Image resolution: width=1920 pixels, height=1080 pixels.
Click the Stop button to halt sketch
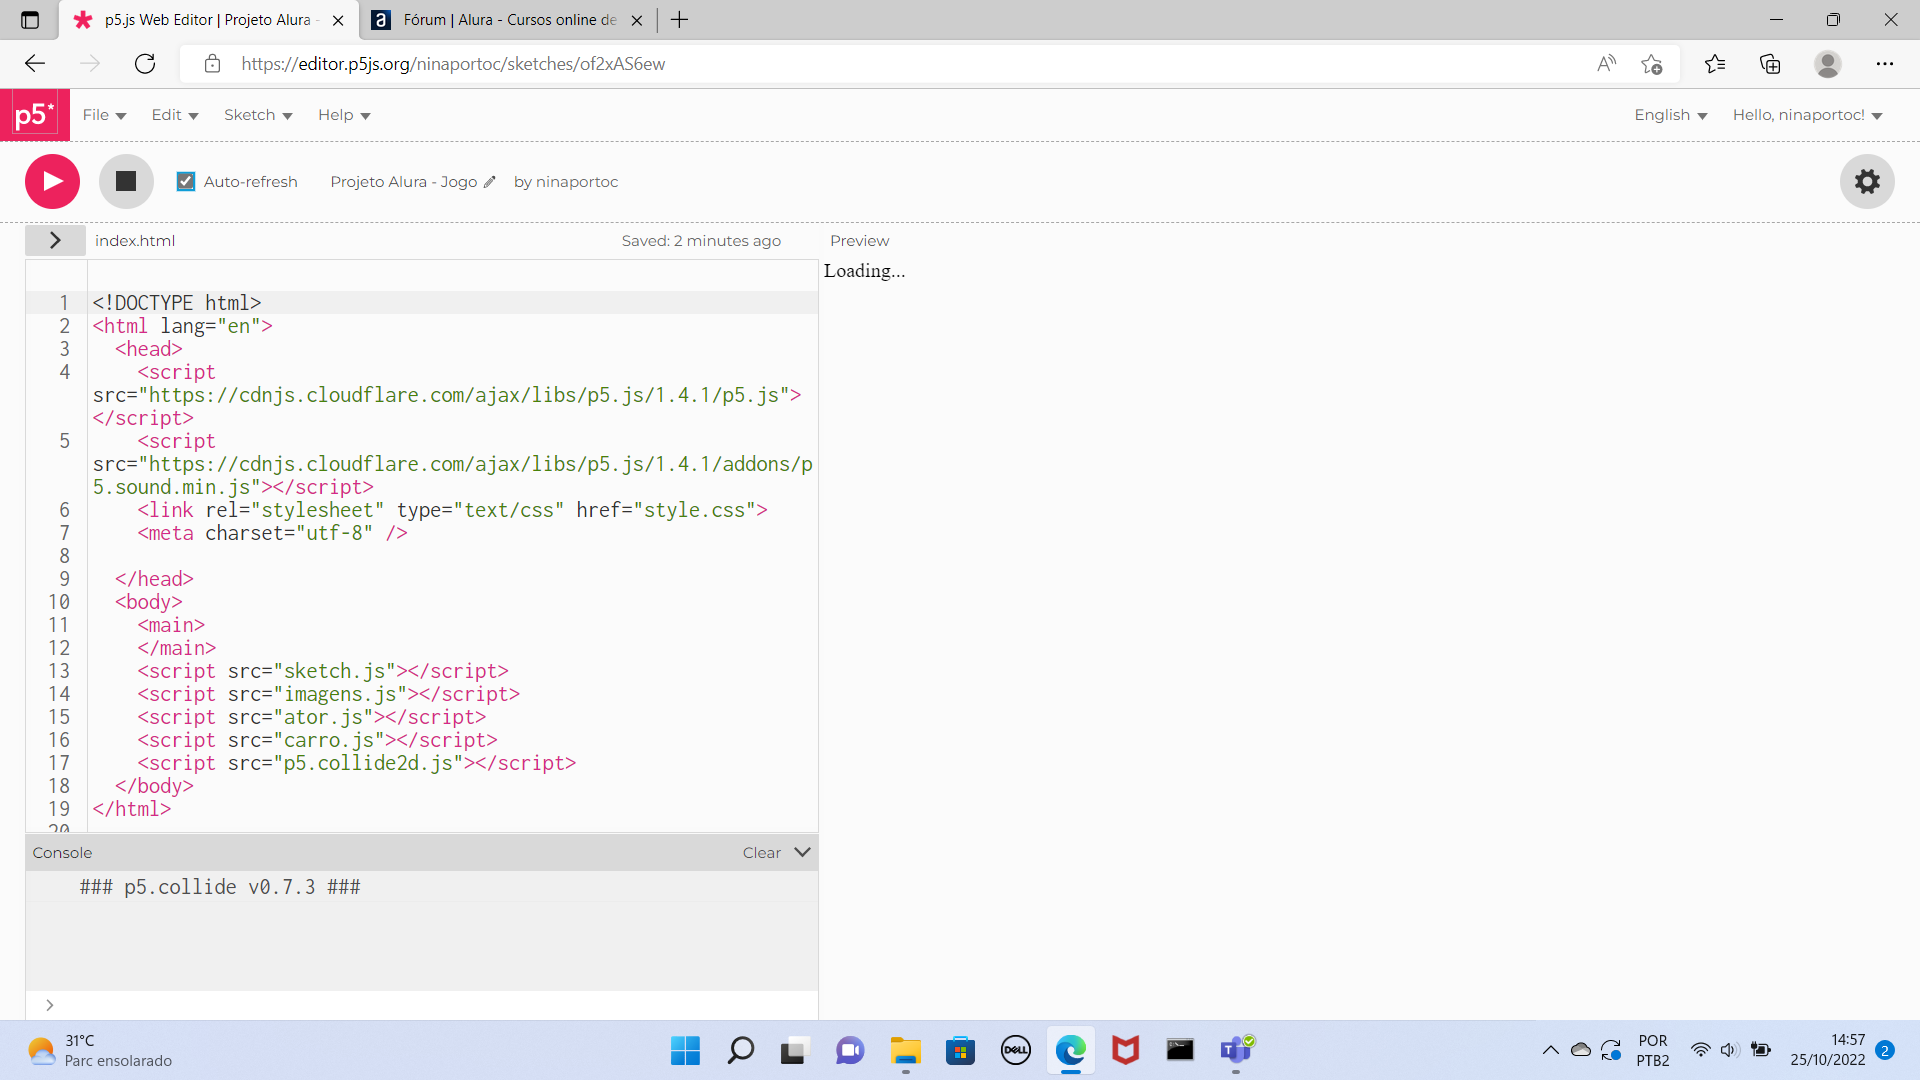tap(127, 181)
